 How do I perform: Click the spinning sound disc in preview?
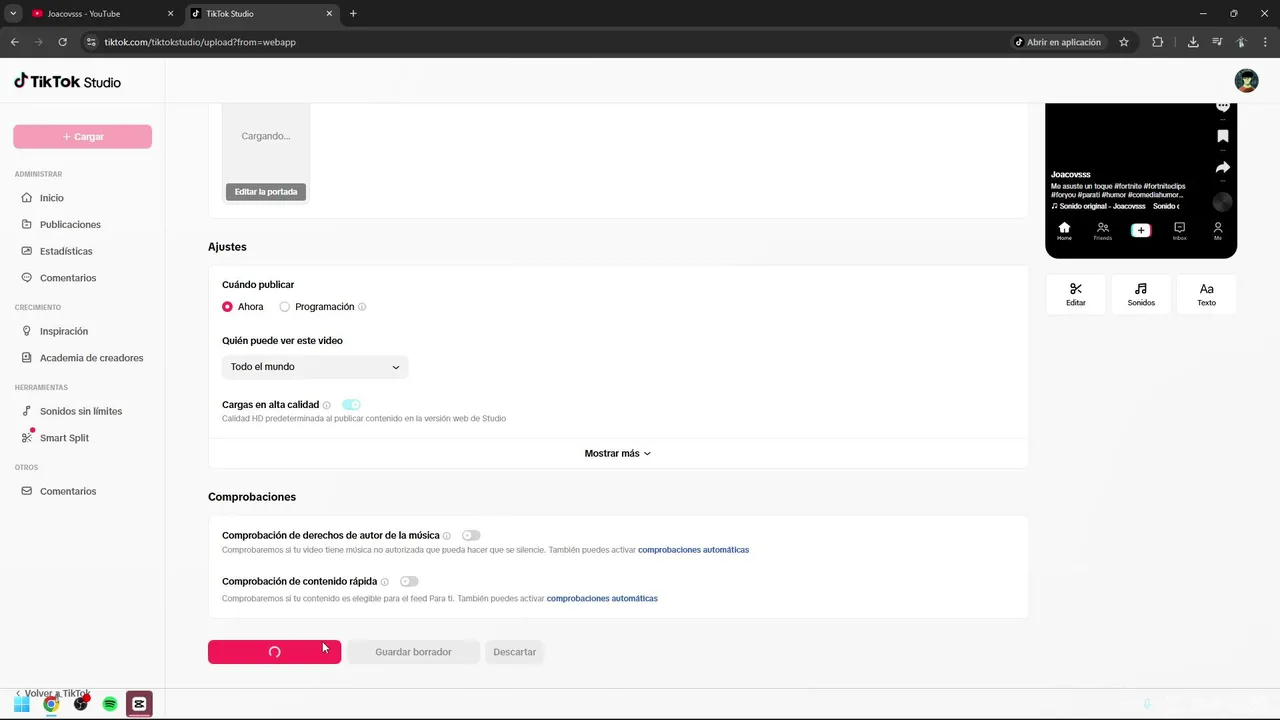coord(1222,202)
